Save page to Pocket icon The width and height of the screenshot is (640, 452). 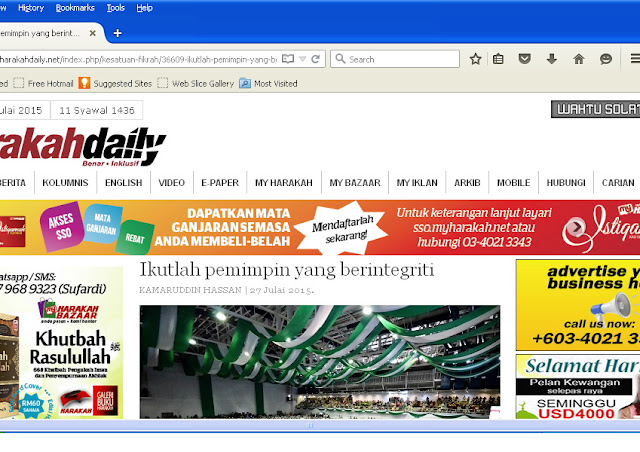[x=524, y=59]
